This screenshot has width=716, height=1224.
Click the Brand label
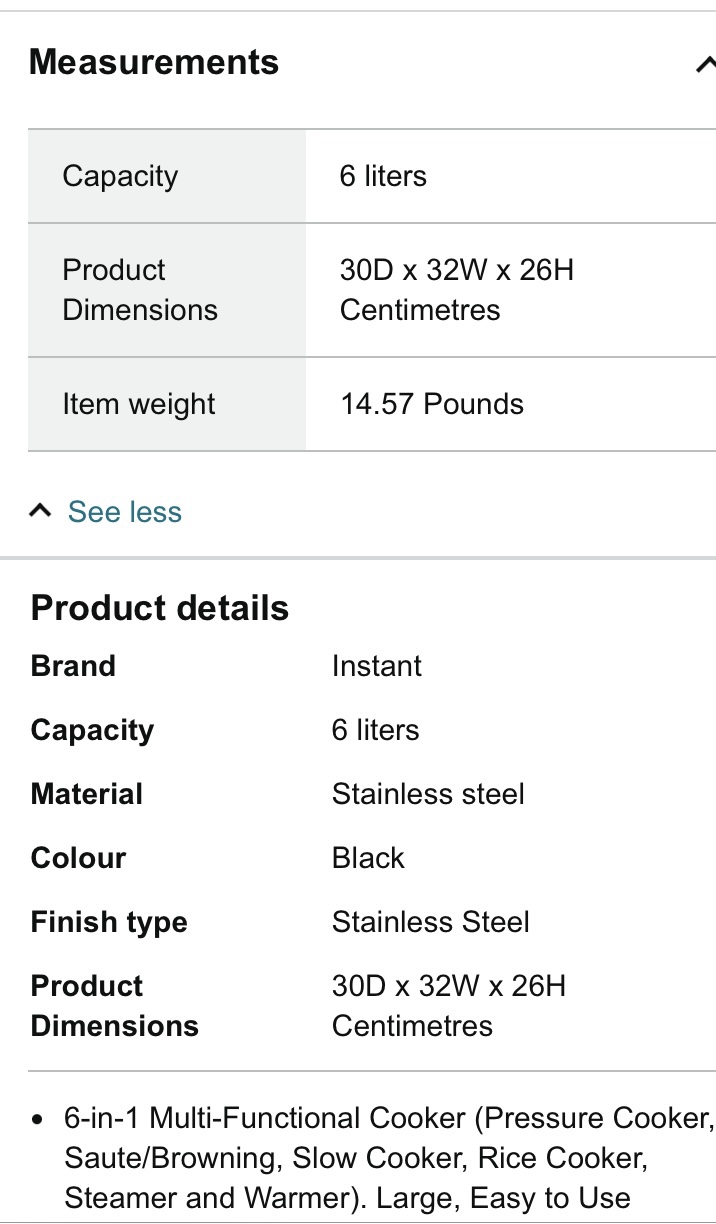pos(73,666)
